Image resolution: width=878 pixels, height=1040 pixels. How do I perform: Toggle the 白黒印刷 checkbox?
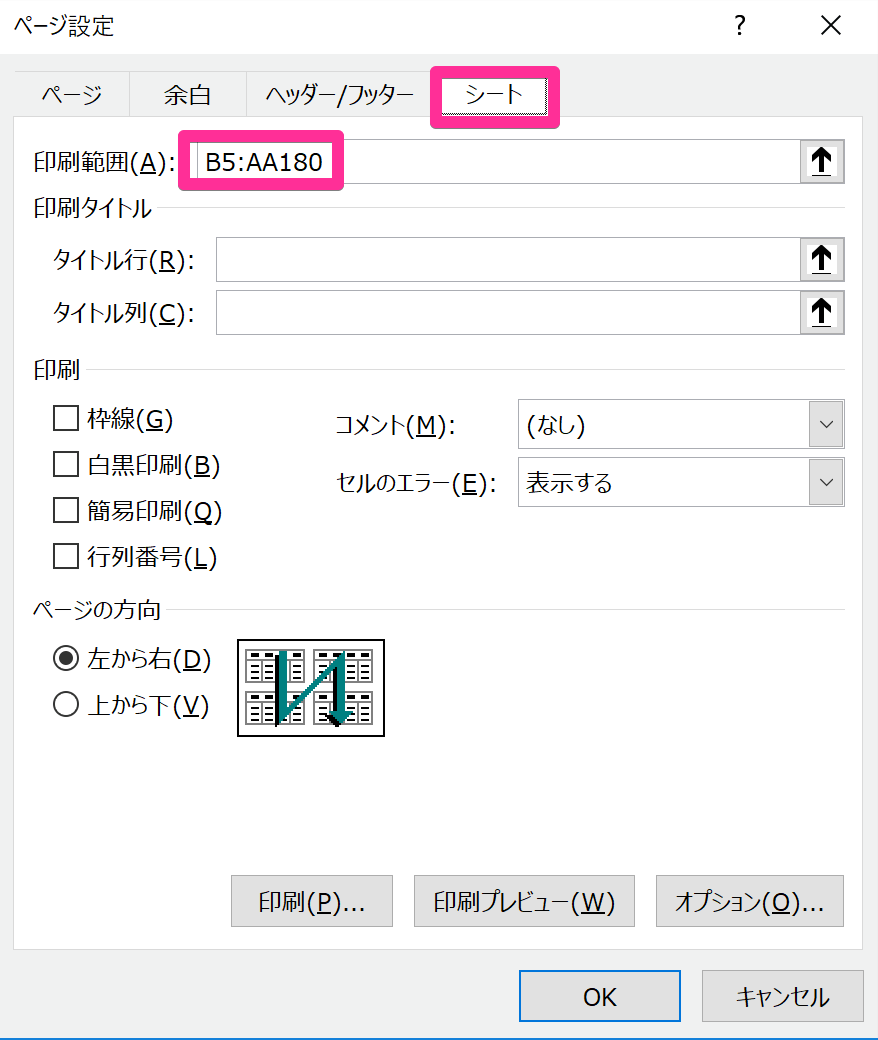point(66,464)
